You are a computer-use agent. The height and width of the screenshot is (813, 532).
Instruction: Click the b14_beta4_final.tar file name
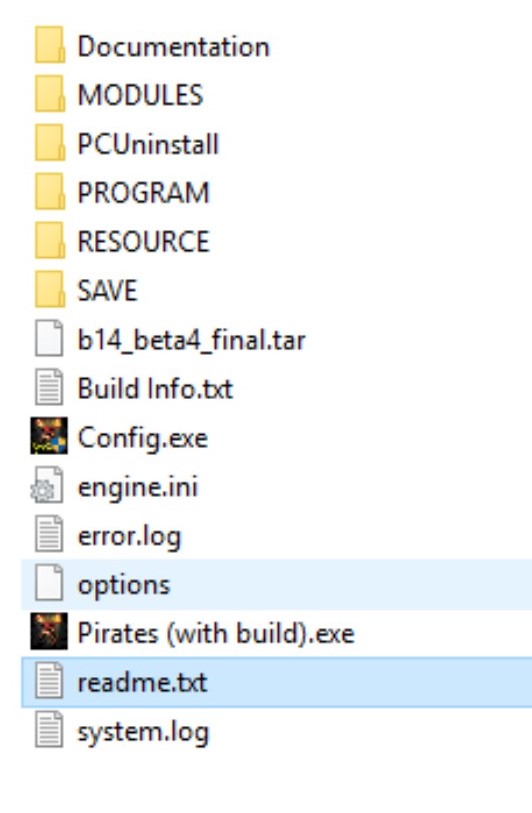pos(191,341)
